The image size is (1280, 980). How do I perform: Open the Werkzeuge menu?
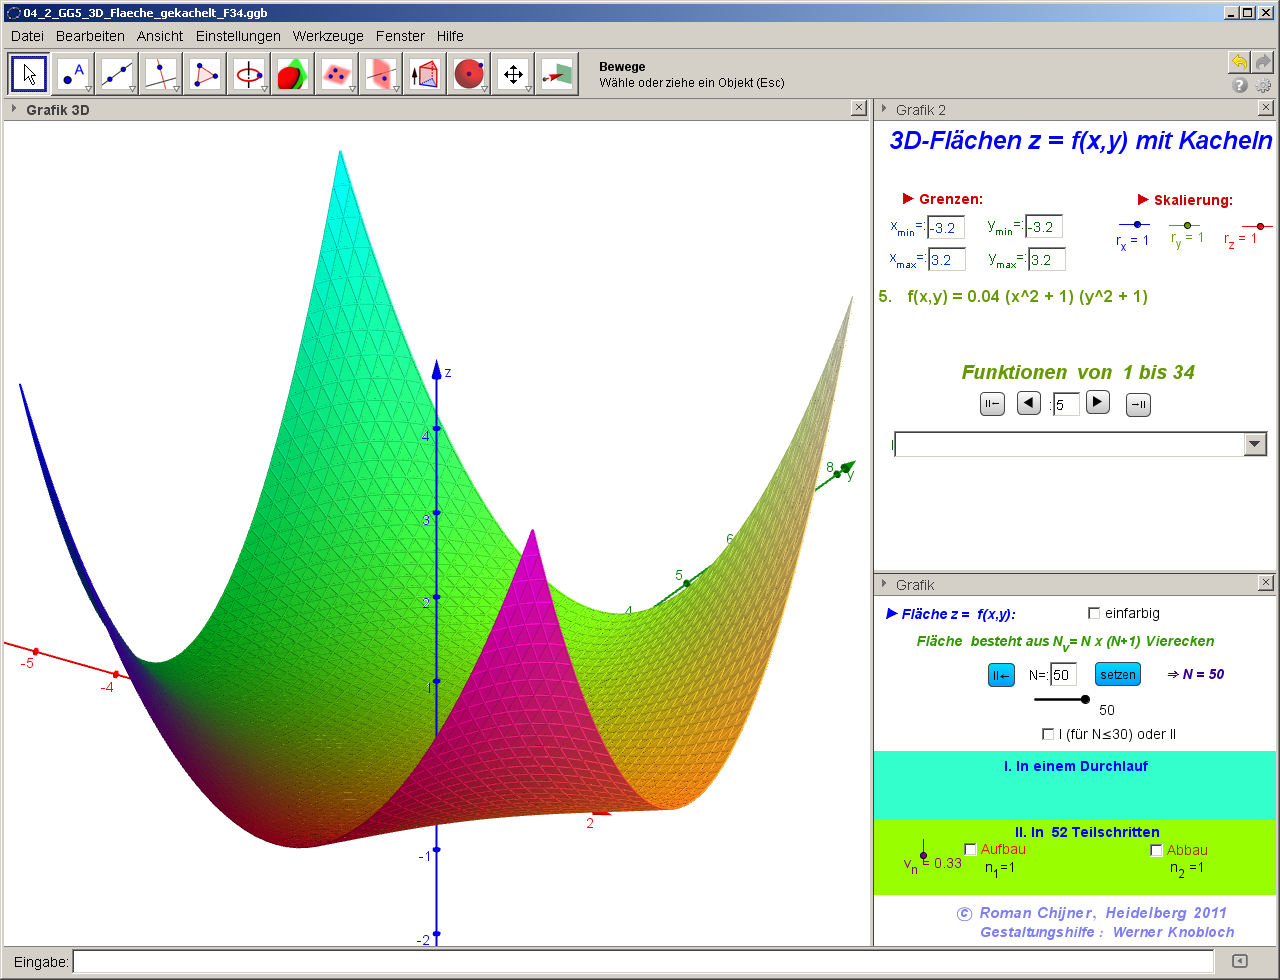[x=328, y=36]
